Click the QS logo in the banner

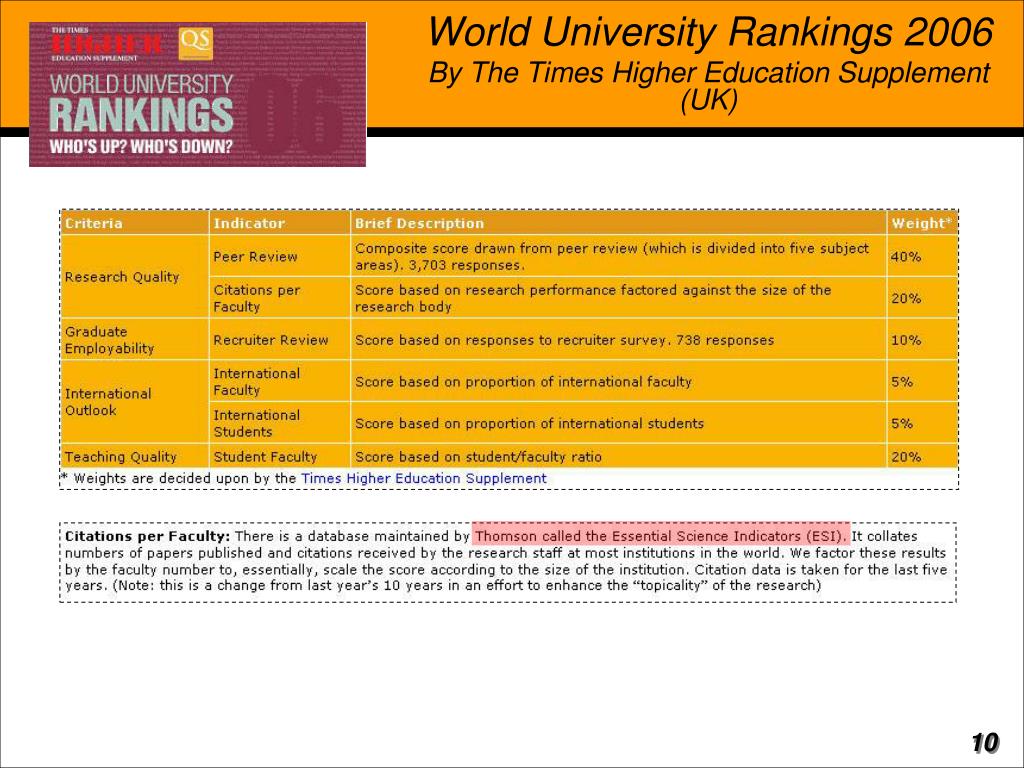tap(195, 42)
